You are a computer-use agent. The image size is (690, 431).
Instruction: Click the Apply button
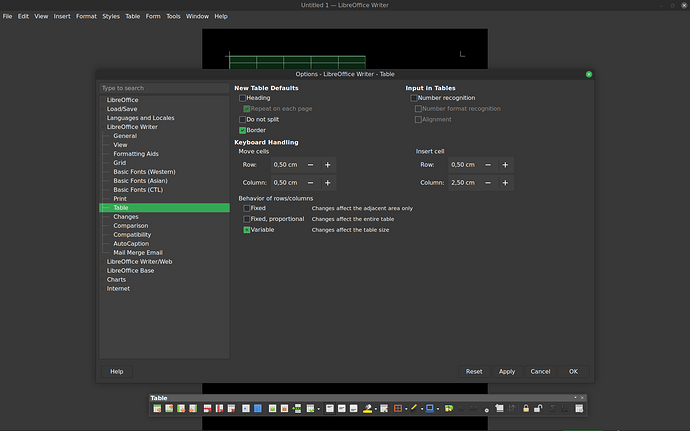tap(507, 372)
